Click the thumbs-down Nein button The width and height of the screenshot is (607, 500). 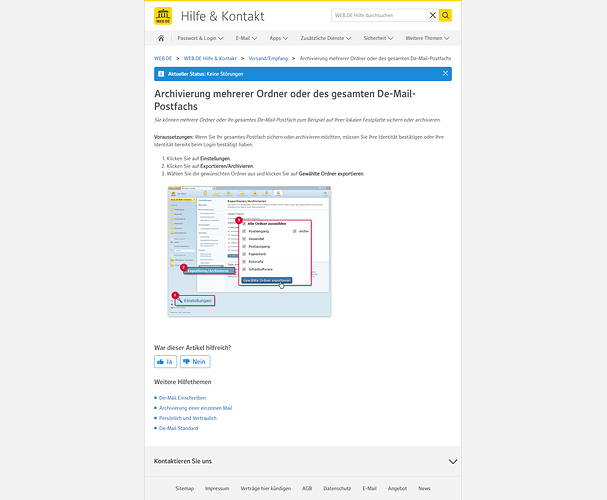pyautogui.click(x=195, y=361)
